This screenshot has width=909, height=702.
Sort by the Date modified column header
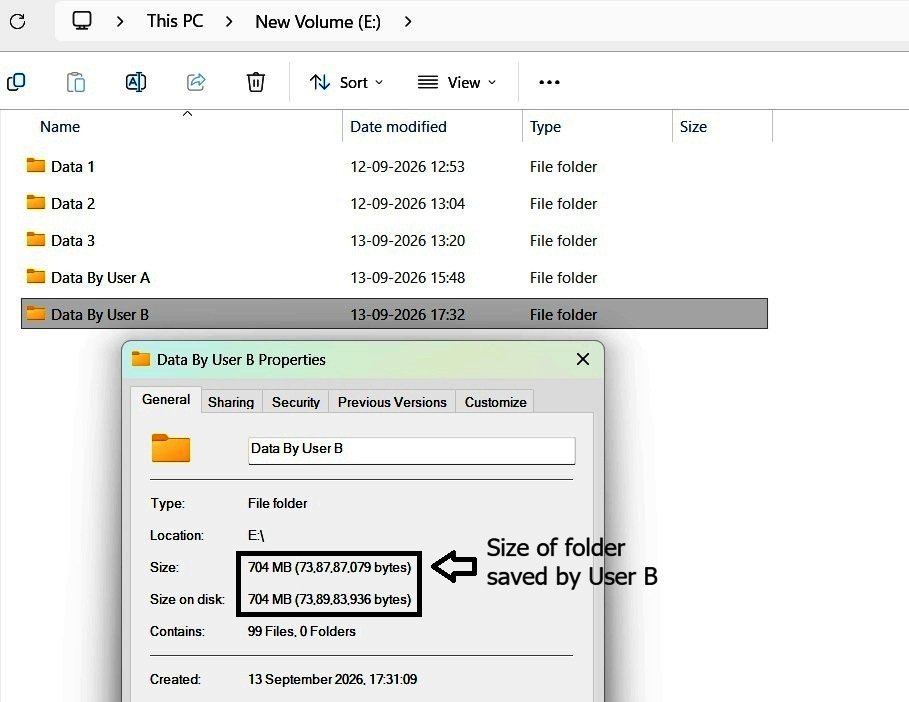(x=398, y=126)
